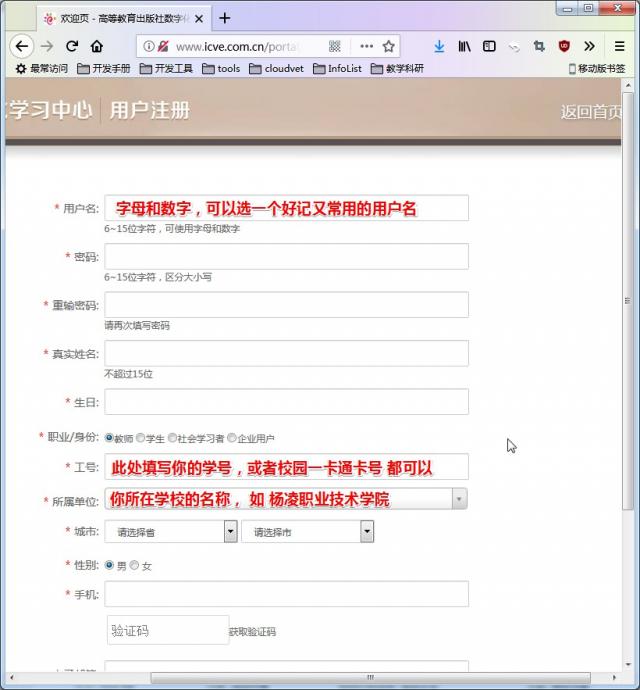Click the 学习中心 header link
Image resolution: width=640 pixels, height=690 pixels.
click(x=50, y=110)
